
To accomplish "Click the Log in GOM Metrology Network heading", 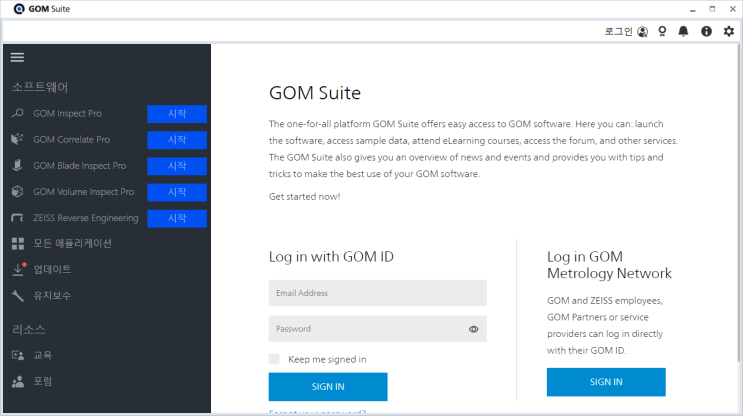I will 609,265.
